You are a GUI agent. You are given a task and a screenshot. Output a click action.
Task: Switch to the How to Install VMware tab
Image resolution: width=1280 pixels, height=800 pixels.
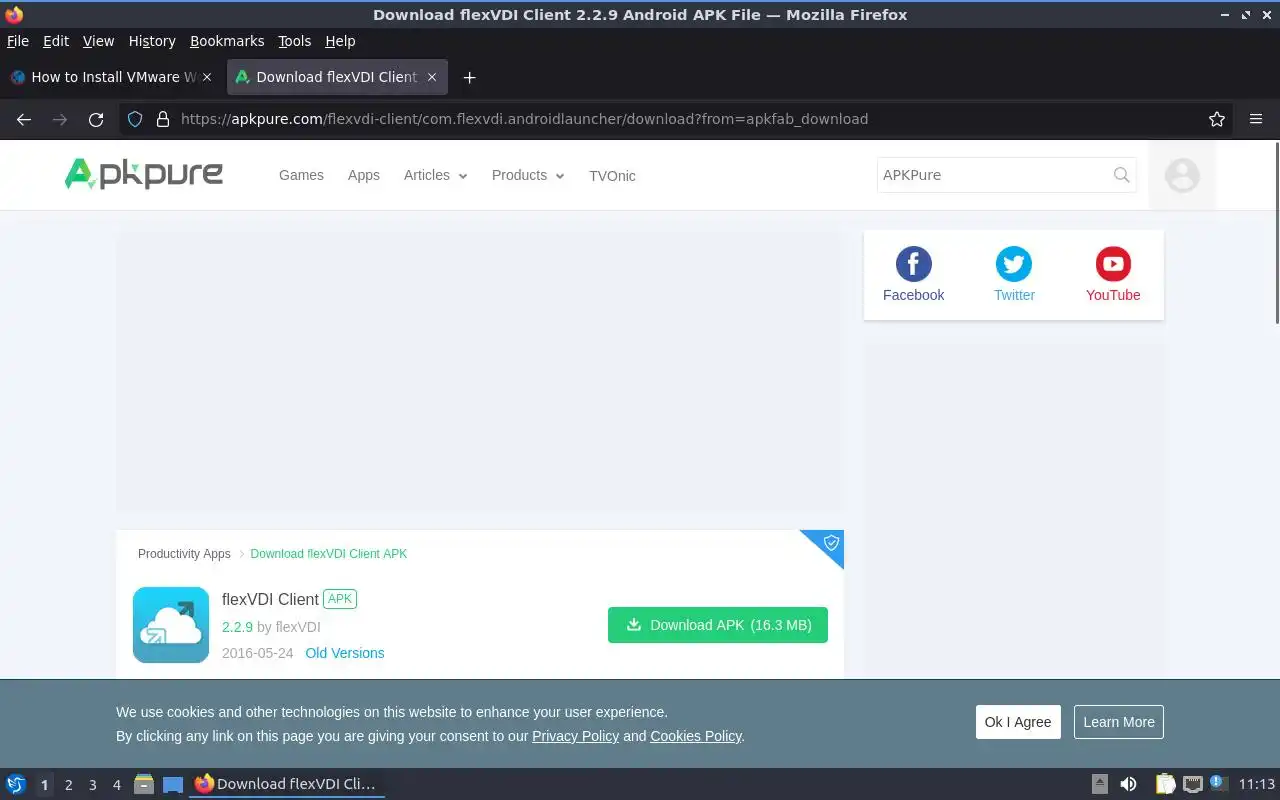[x=110, y=77]
